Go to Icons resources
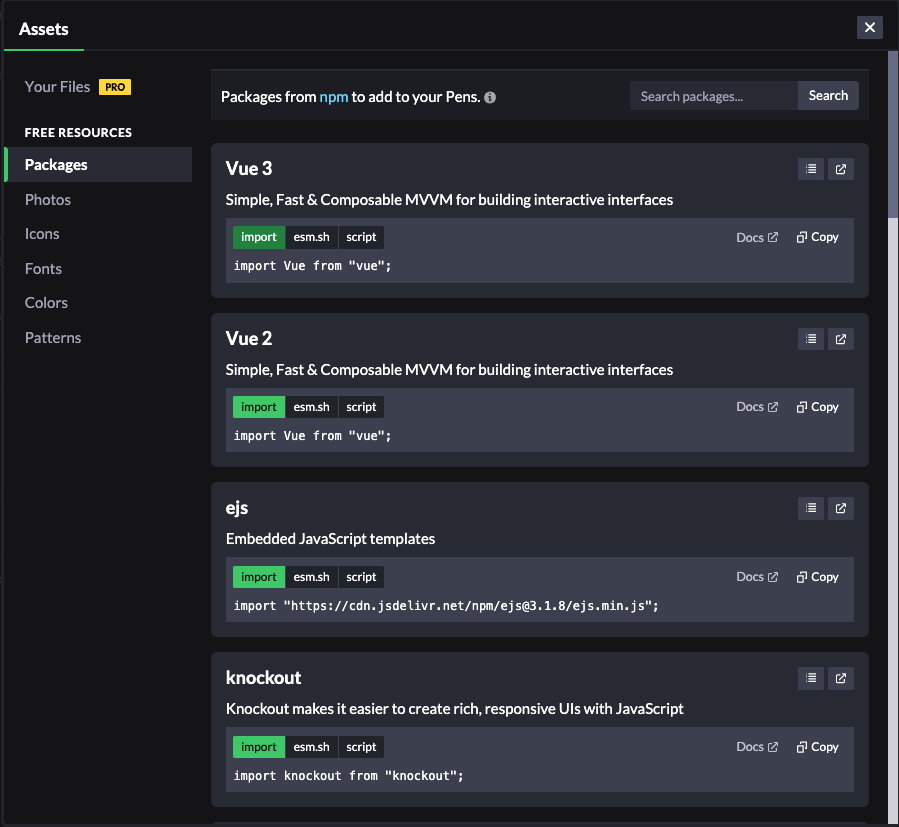 tap(42, 234)
